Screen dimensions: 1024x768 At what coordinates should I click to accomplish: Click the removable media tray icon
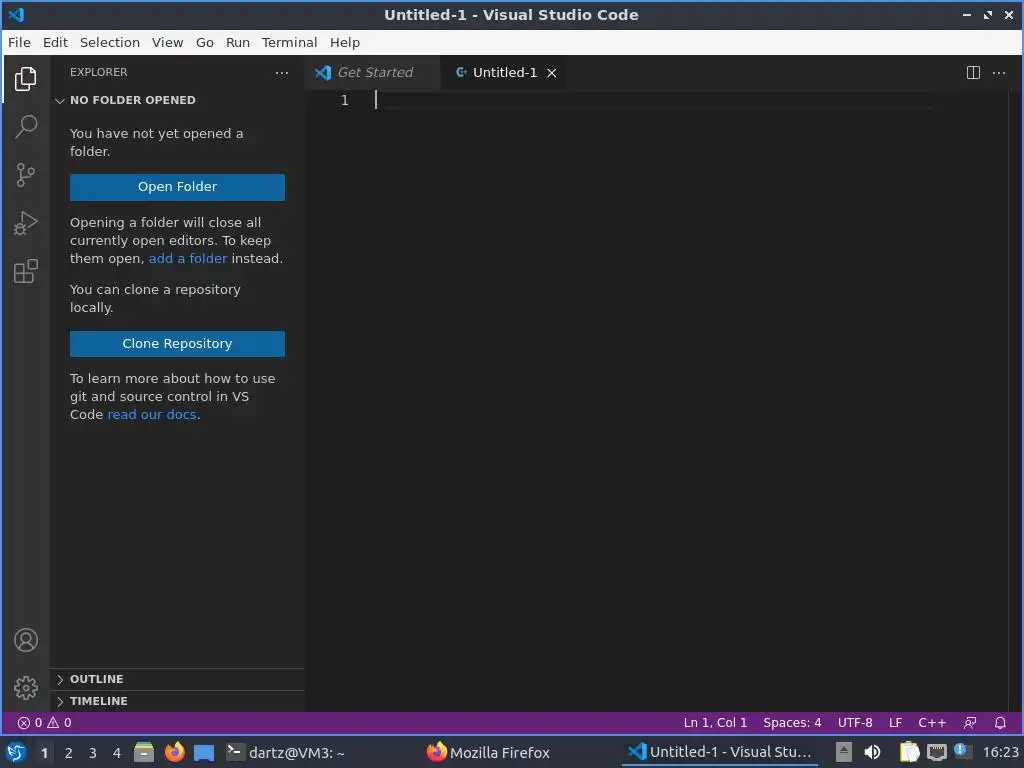[x=844, y=752]
